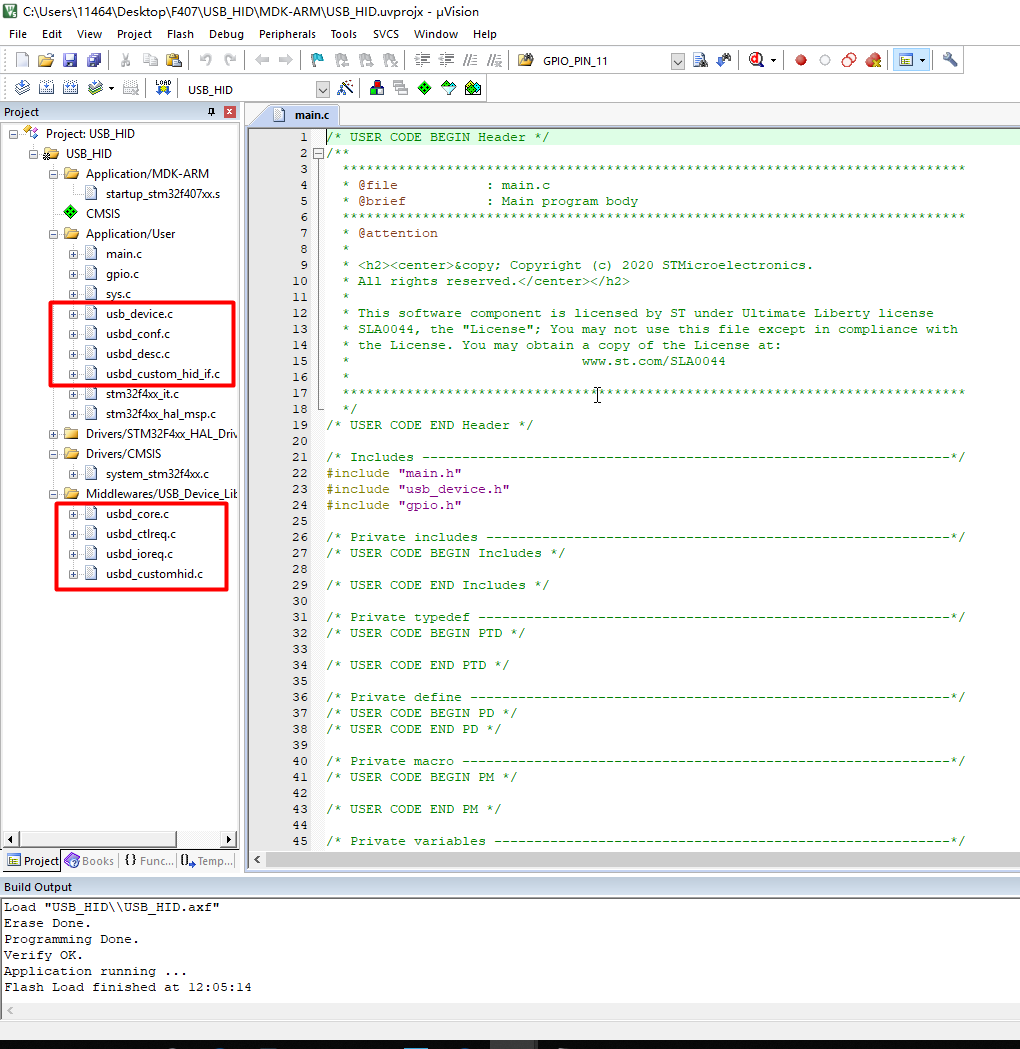Rebuild all target files
Screen dimensions: 1020x1049
click(x=70, y=87)
